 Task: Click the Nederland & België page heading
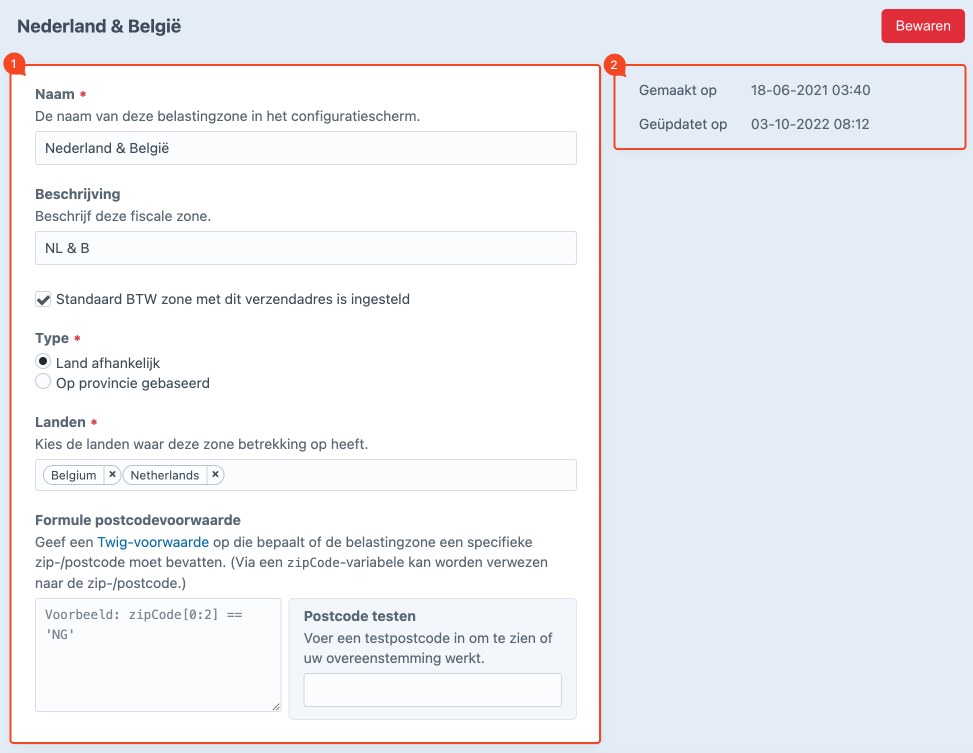97,25
